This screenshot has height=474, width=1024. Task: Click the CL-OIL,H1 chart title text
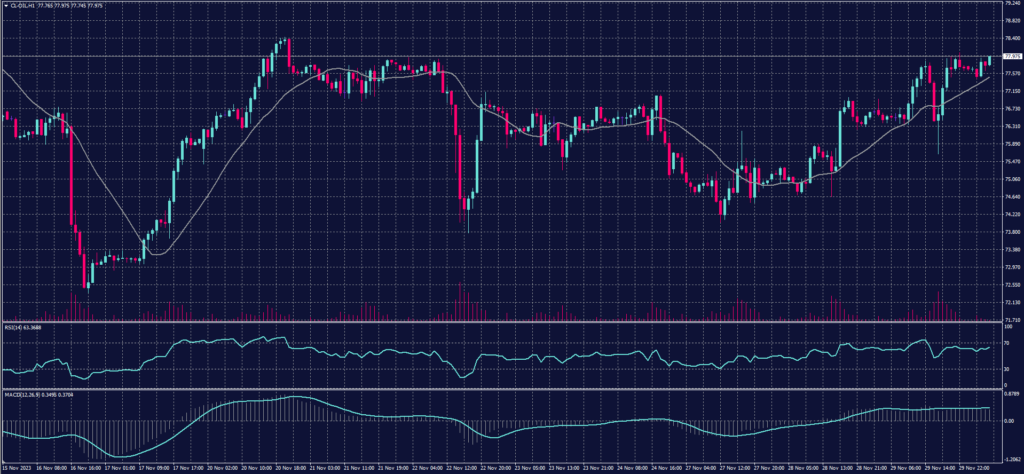[x=28, y=5]
